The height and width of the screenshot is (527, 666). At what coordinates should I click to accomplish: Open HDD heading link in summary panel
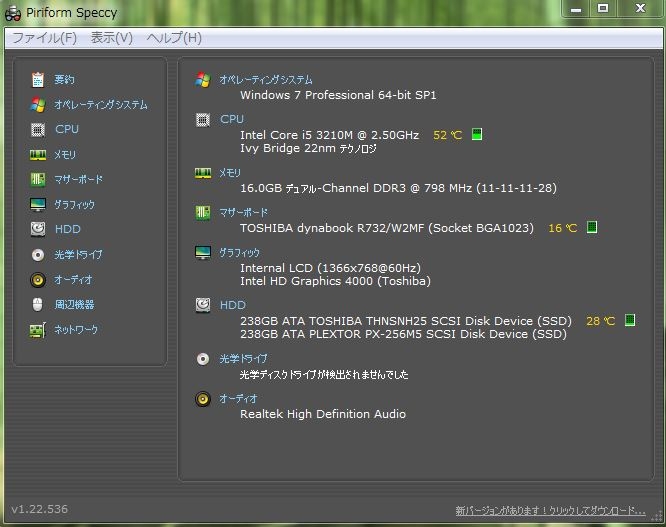click(x=233, y=305)
